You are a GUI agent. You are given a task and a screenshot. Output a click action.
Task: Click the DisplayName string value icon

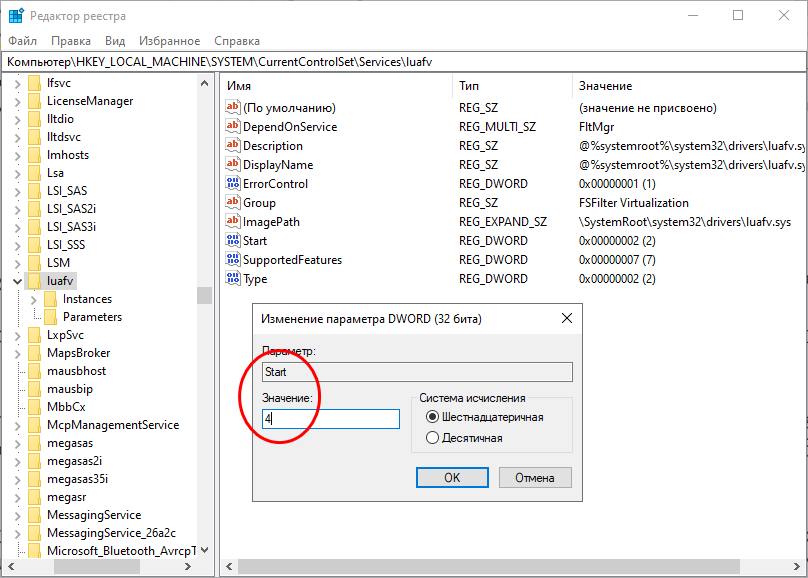232,164
